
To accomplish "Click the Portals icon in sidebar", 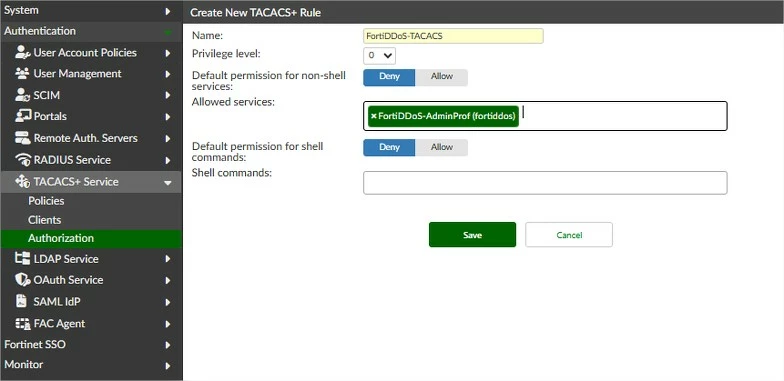I will click(23, 116).
